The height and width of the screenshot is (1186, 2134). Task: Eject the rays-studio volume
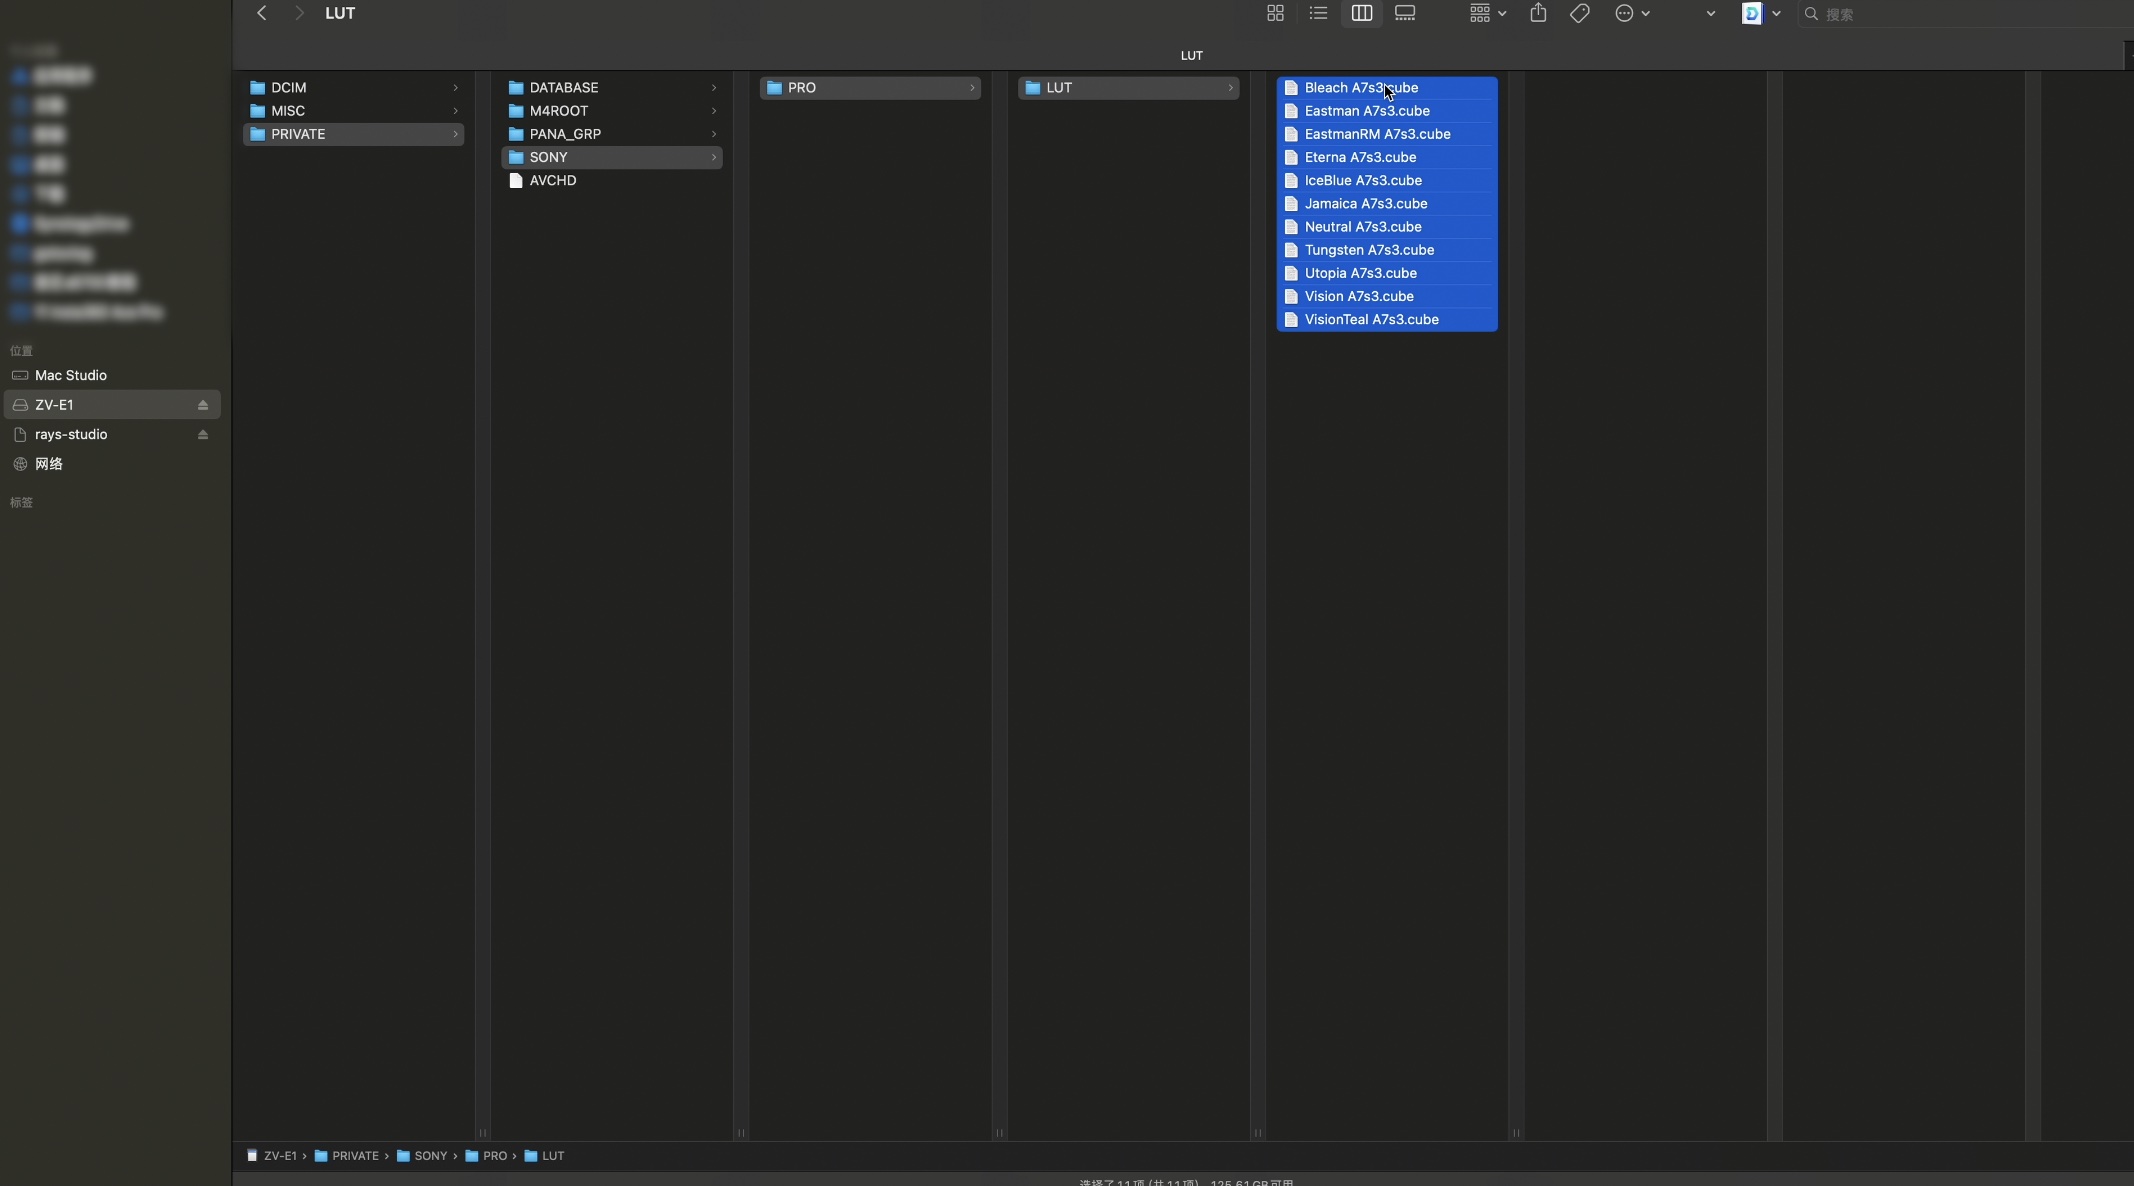pyautogui.click(x=203, y=434)
